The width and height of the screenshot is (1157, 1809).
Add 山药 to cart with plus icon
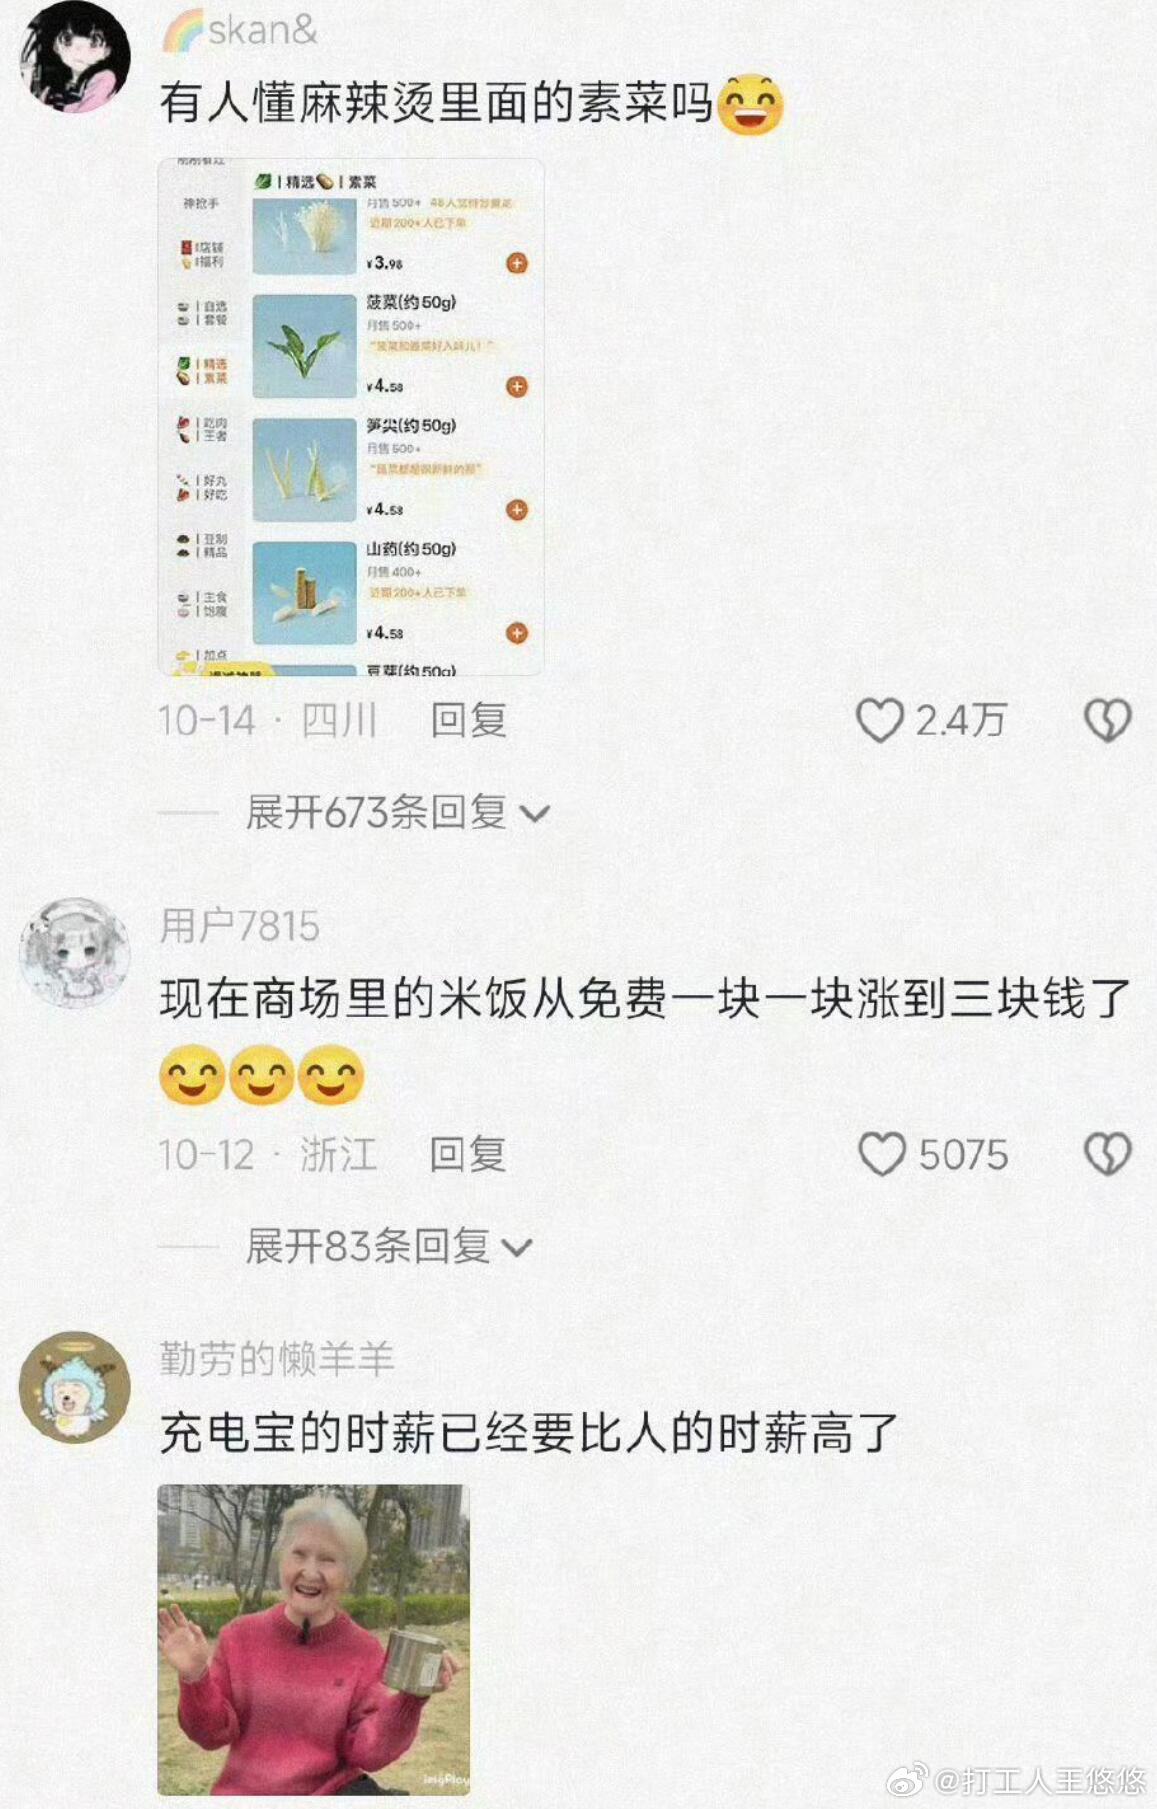tap(516, 633)
